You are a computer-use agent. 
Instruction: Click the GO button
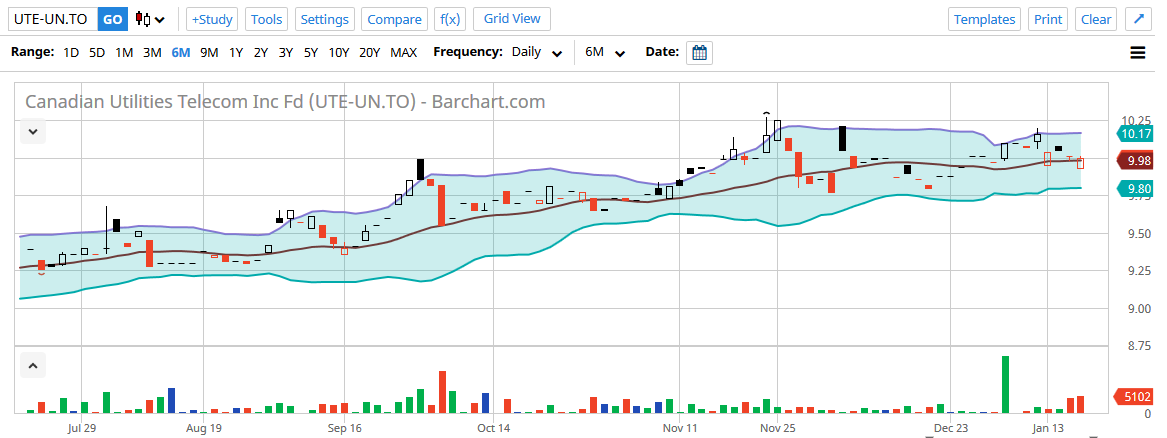tap(113, 19)
